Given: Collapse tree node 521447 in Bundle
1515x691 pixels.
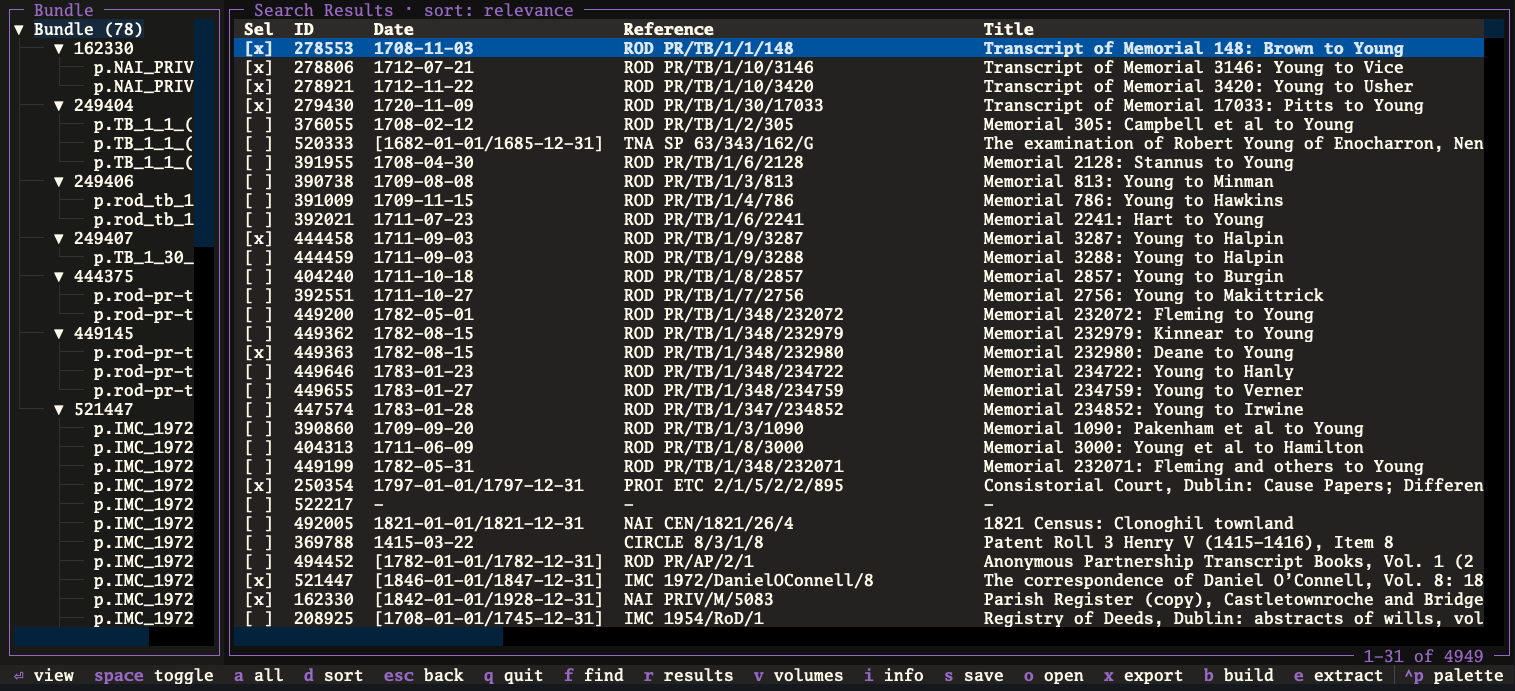Looking at the screenshot, I should [59, 409].
